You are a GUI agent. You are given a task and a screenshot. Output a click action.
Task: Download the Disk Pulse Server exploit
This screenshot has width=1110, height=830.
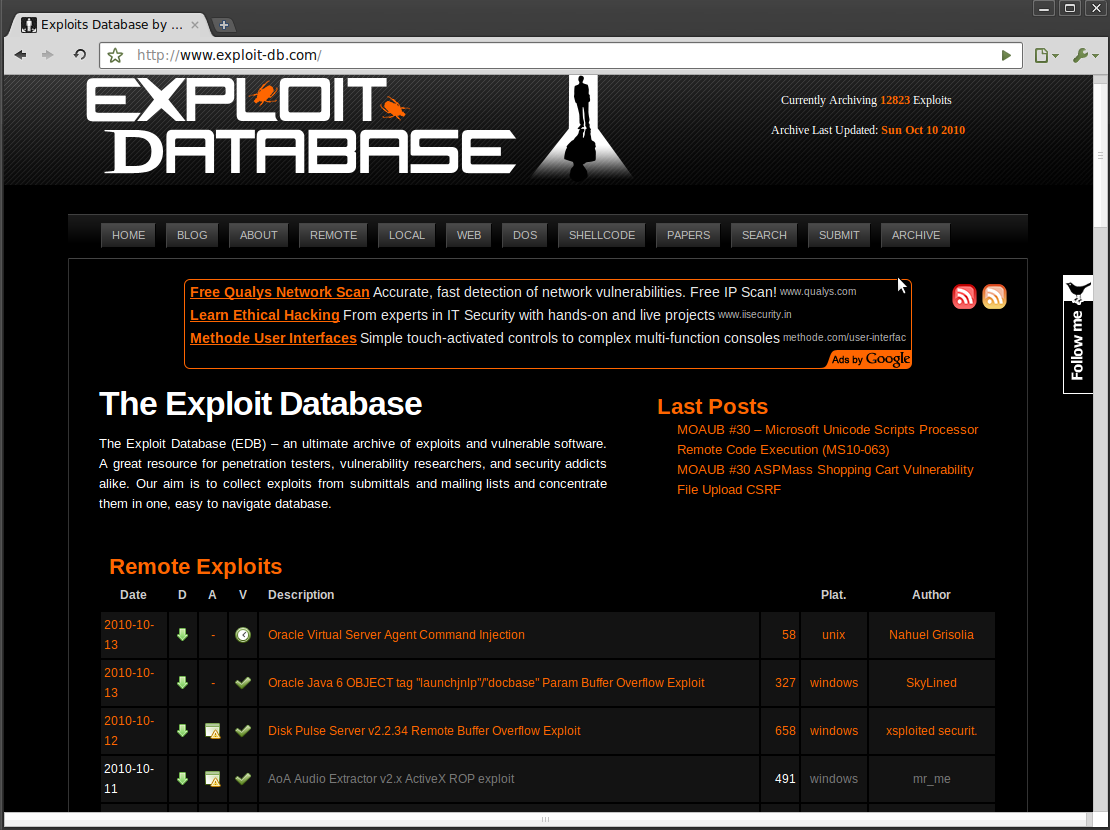pyautogui.click(x=182, y=731)
